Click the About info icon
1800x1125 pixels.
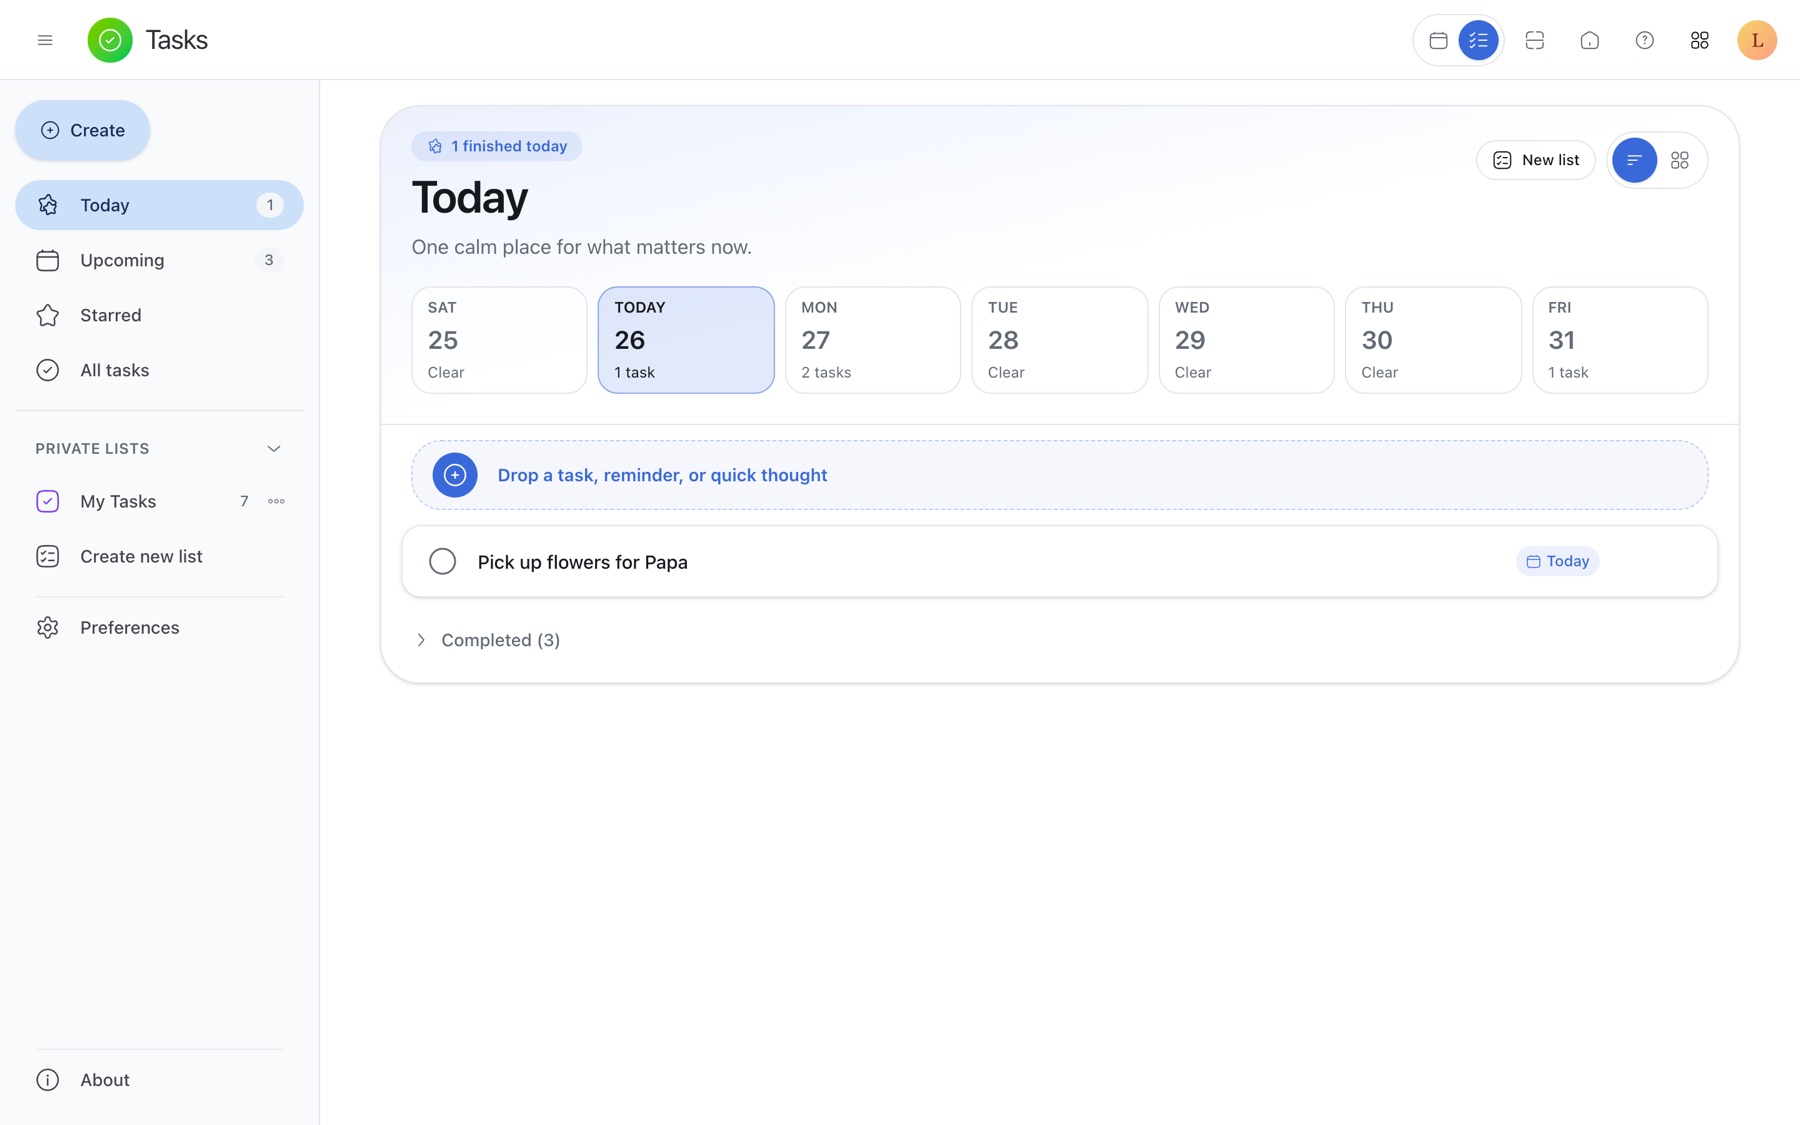(48, 1080)
